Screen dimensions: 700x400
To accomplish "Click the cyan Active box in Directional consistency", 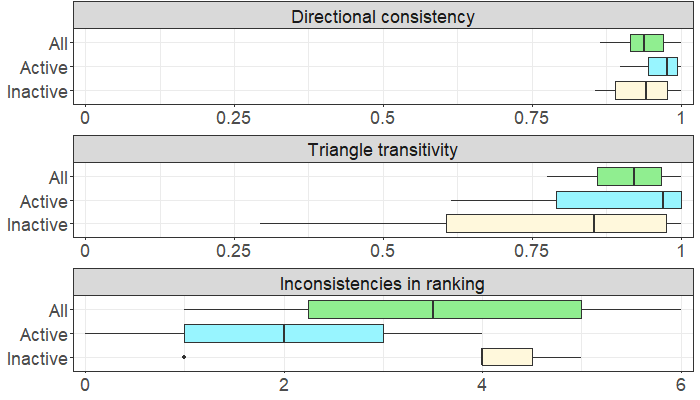I will (663, 66).
